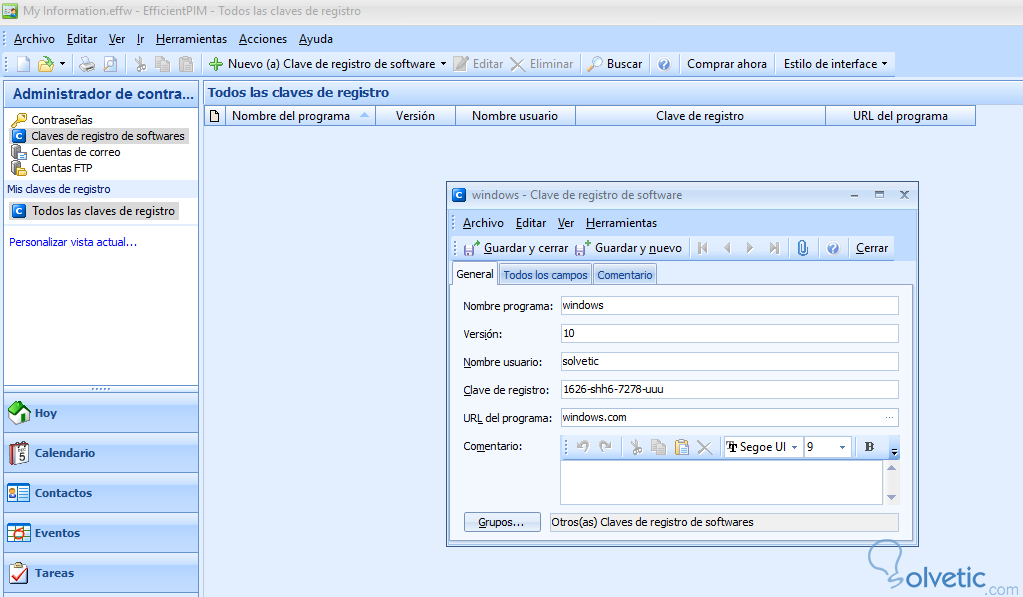Open the dialog's Editar menu
This screenshot has width=1023, height=597.
pos(530,223)
